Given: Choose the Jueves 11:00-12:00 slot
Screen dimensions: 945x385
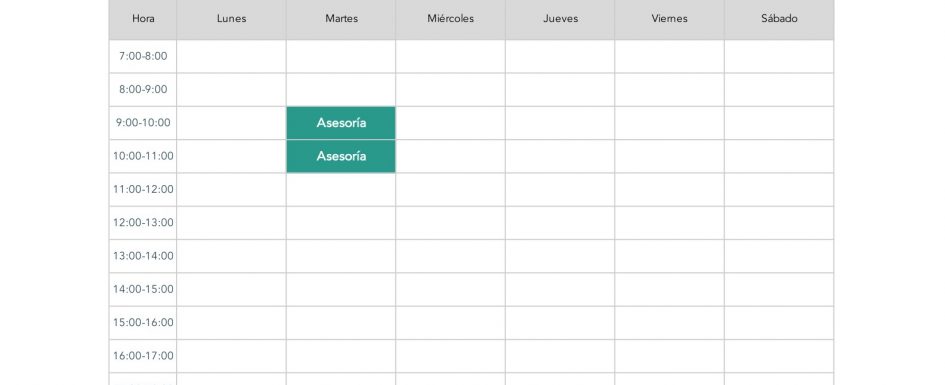Looking at the screenshot, I should 560,190.
